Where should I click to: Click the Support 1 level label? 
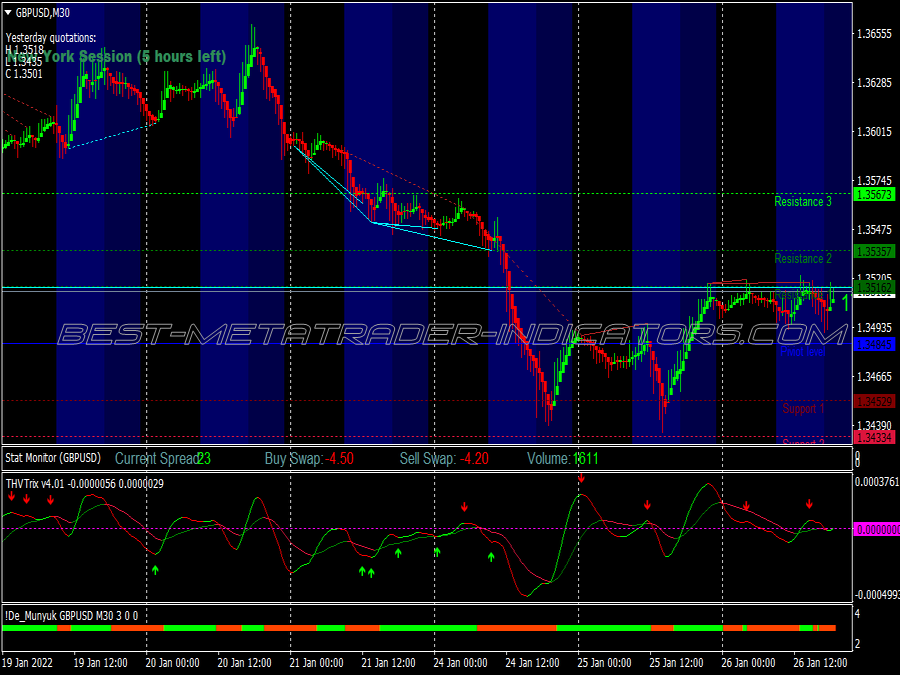(802, 408)
